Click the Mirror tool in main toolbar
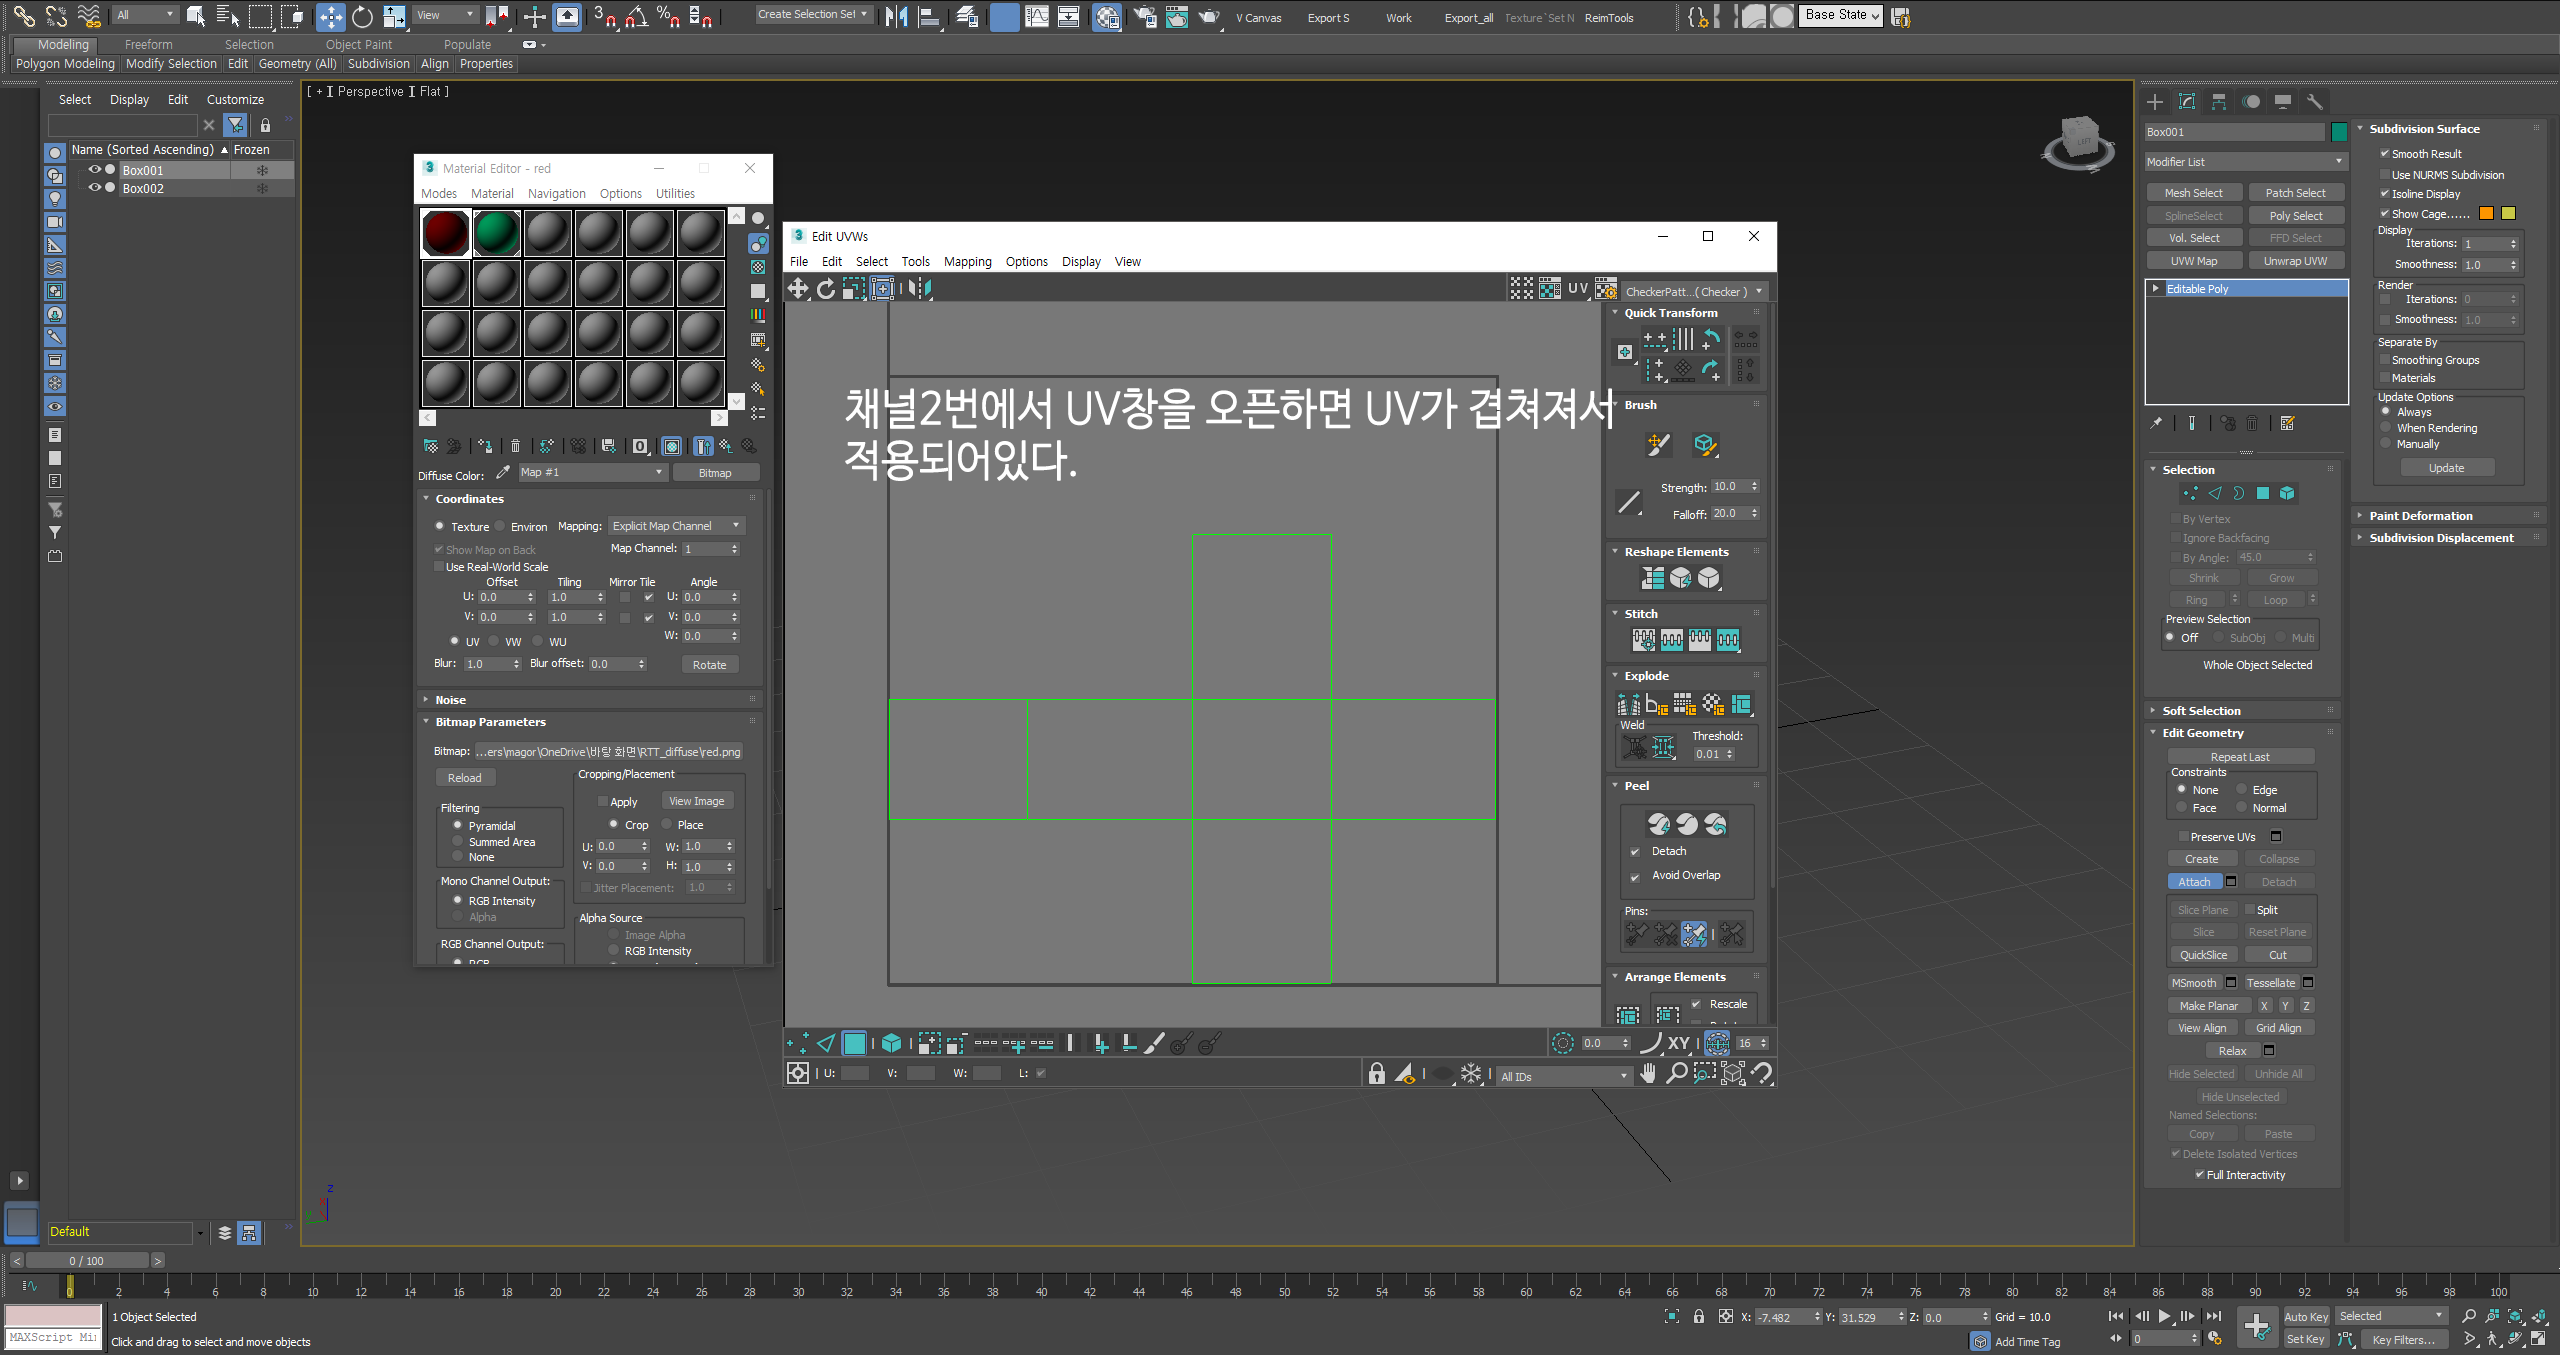Viewport: 2560px width, 1355px height. (897, 16)
